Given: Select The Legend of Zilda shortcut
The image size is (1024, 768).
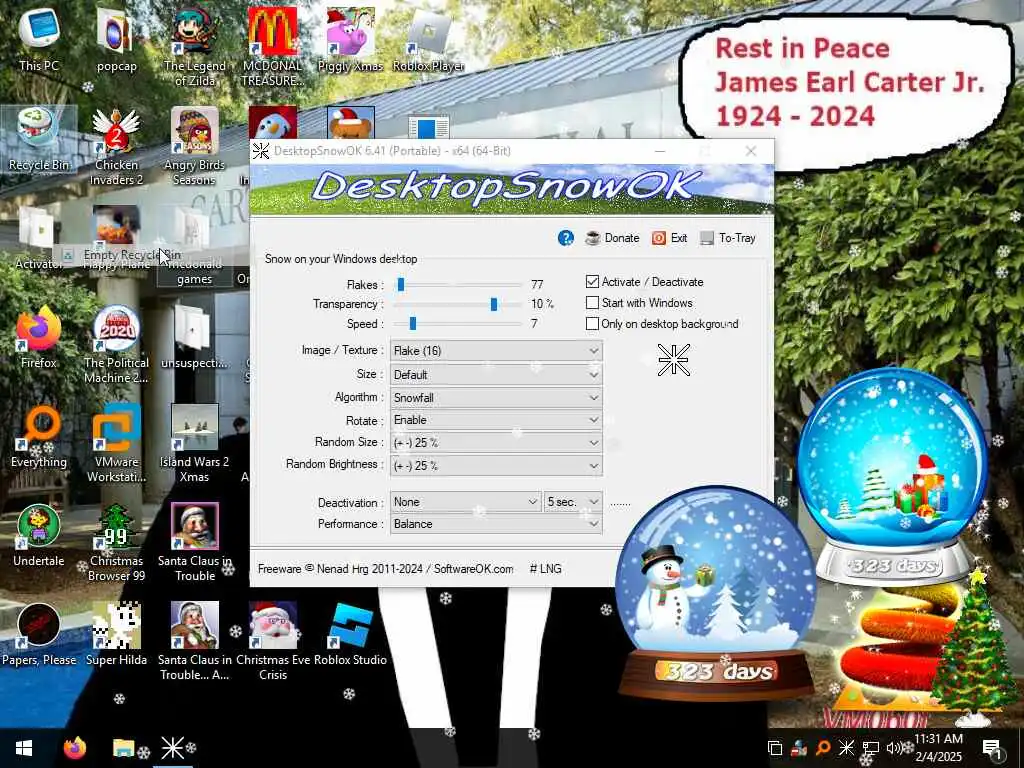Looking at the screenshot, I should (194, 47).
